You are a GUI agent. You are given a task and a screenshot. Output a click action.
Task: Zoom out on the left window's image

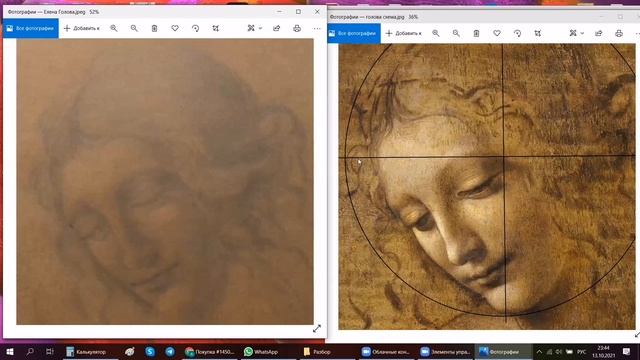134,28
